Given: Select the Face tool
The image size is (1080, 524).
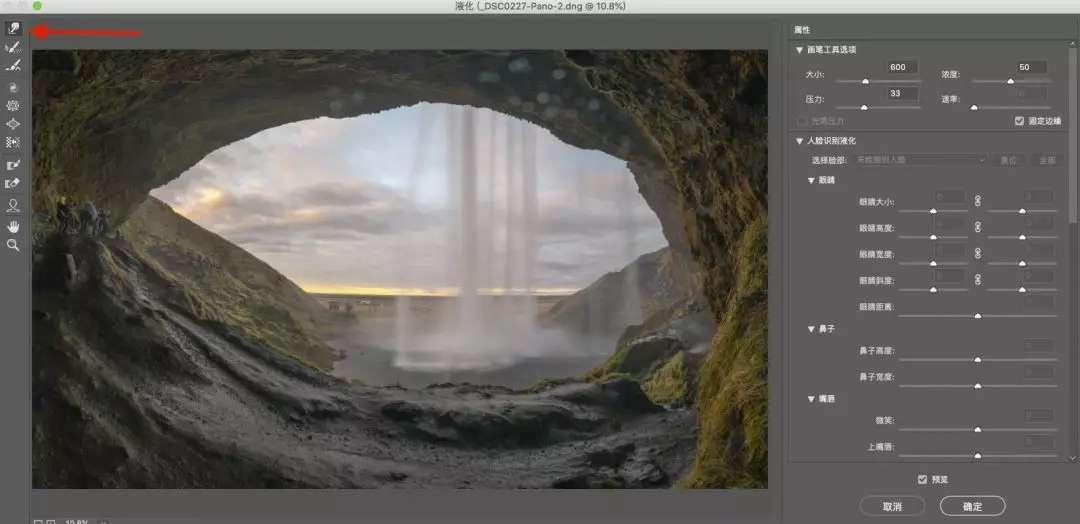Looking at the screenshot, I should (14, 205).
